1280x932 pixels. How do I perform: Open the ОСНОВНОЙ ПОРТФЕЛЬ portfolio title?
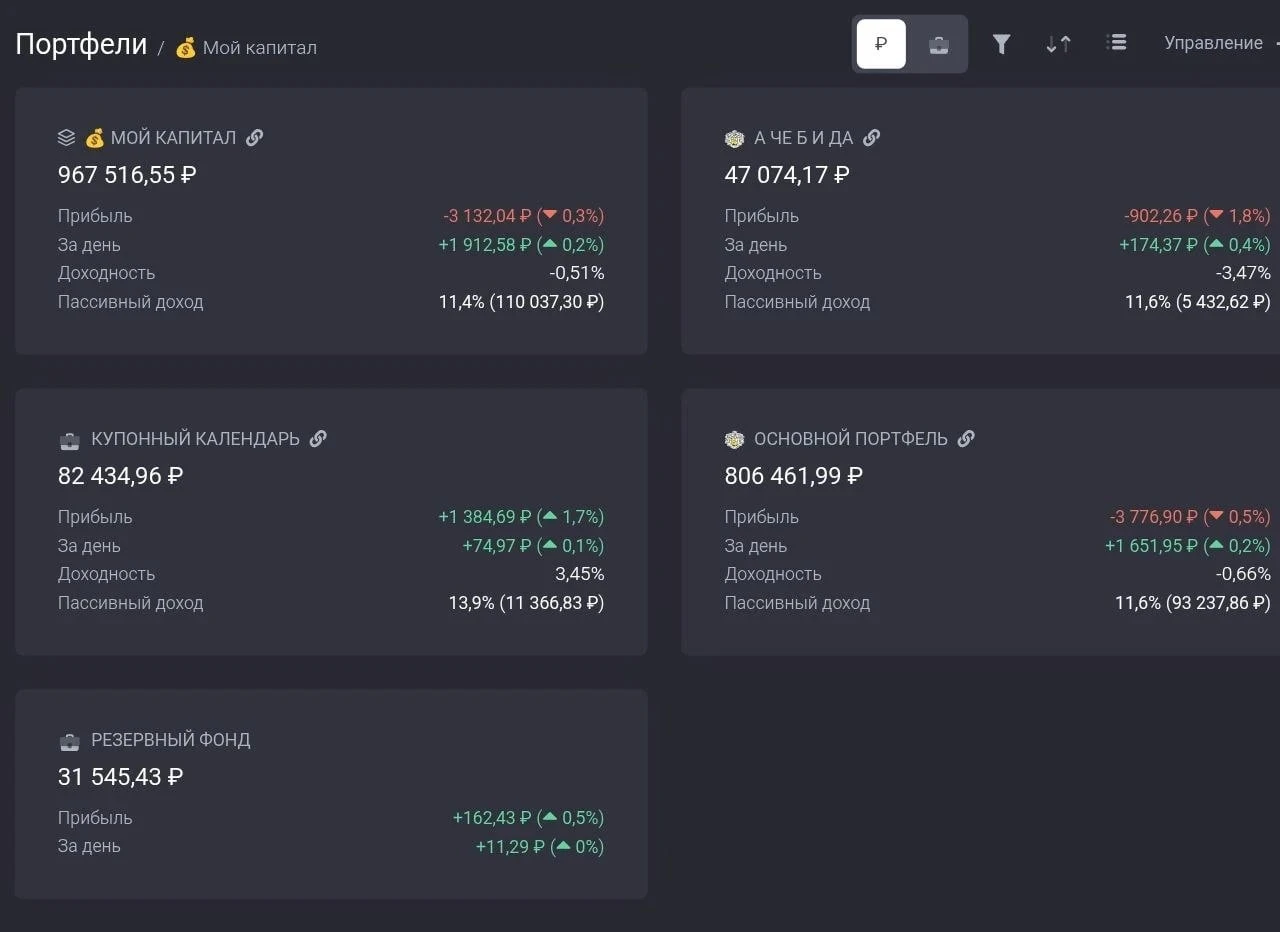(851, 439)
